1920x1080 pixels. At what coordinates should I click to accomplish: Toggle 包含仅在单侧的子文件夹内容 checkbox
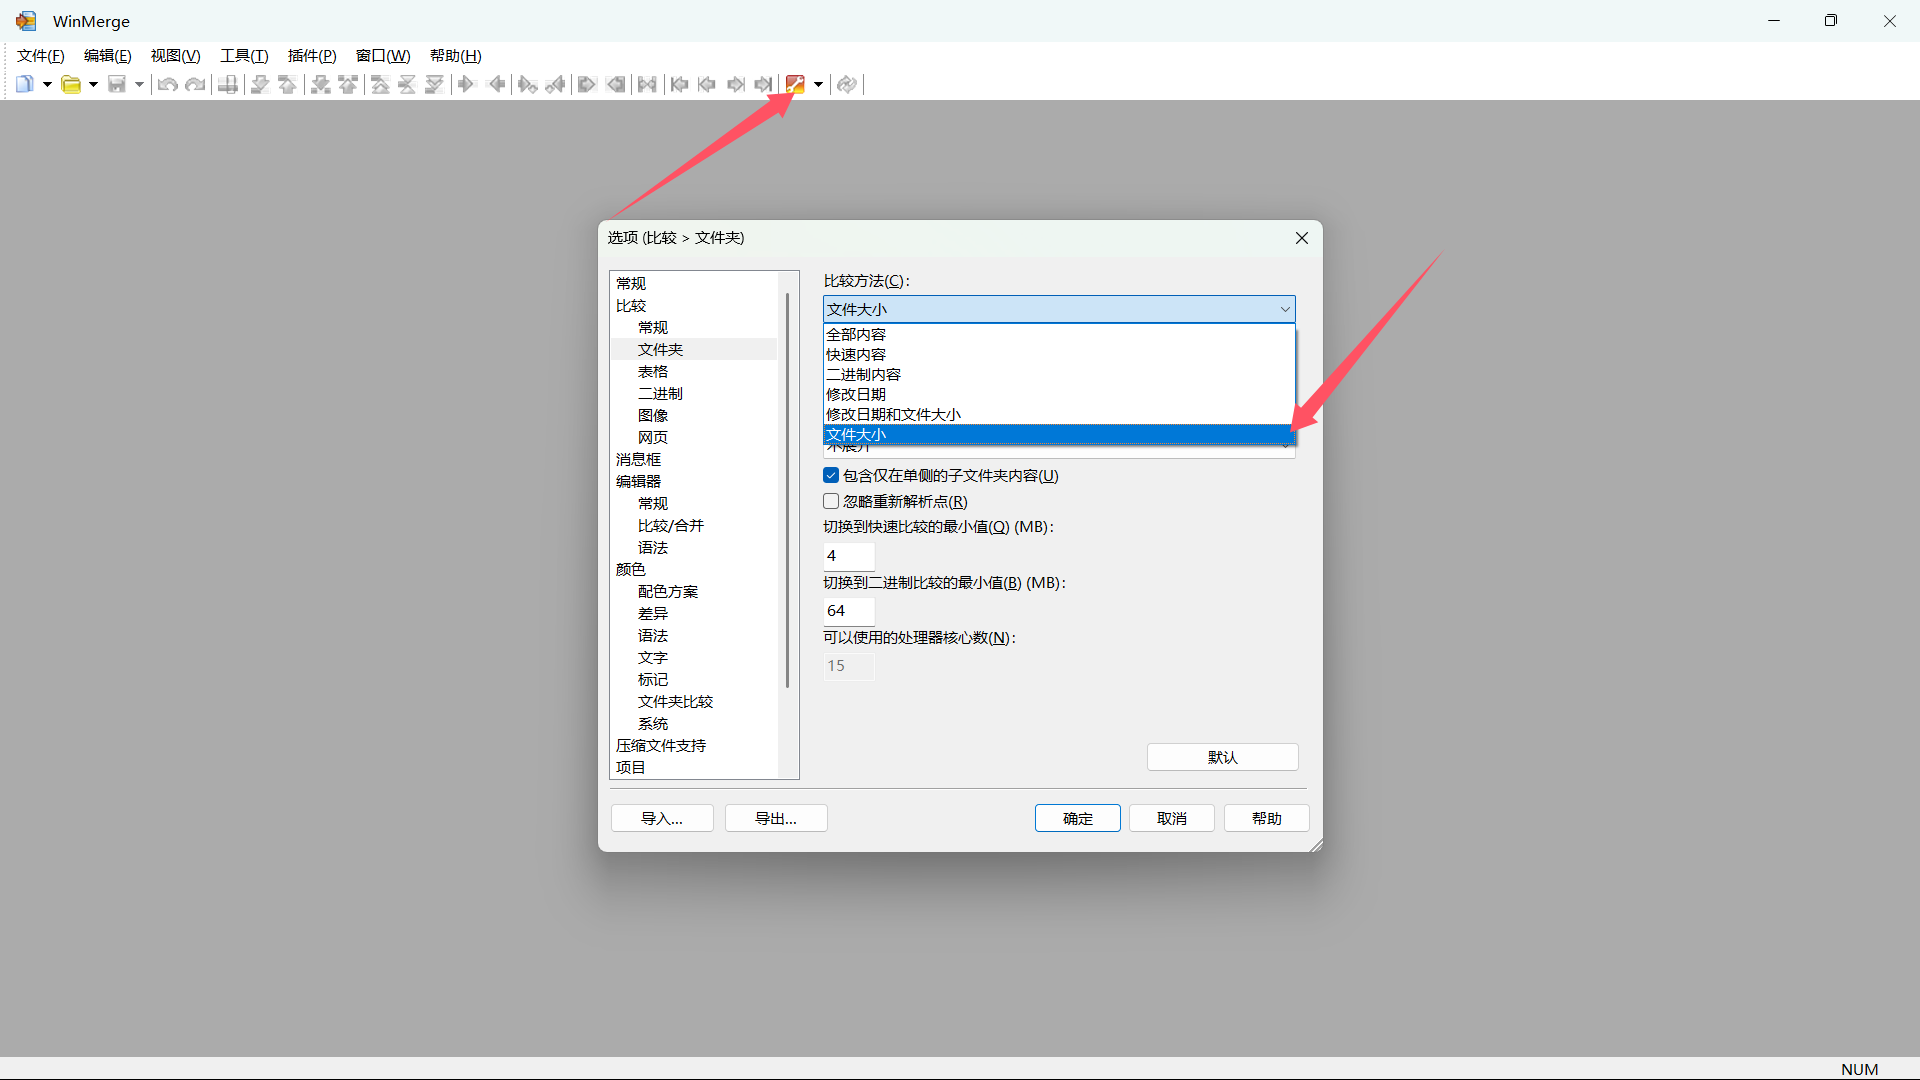[831, 476]
